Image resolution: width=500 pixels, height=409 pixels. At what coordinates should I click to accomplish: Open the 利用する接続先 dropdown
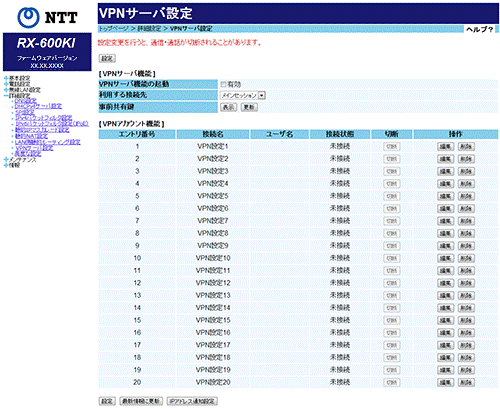coord(243,95)
